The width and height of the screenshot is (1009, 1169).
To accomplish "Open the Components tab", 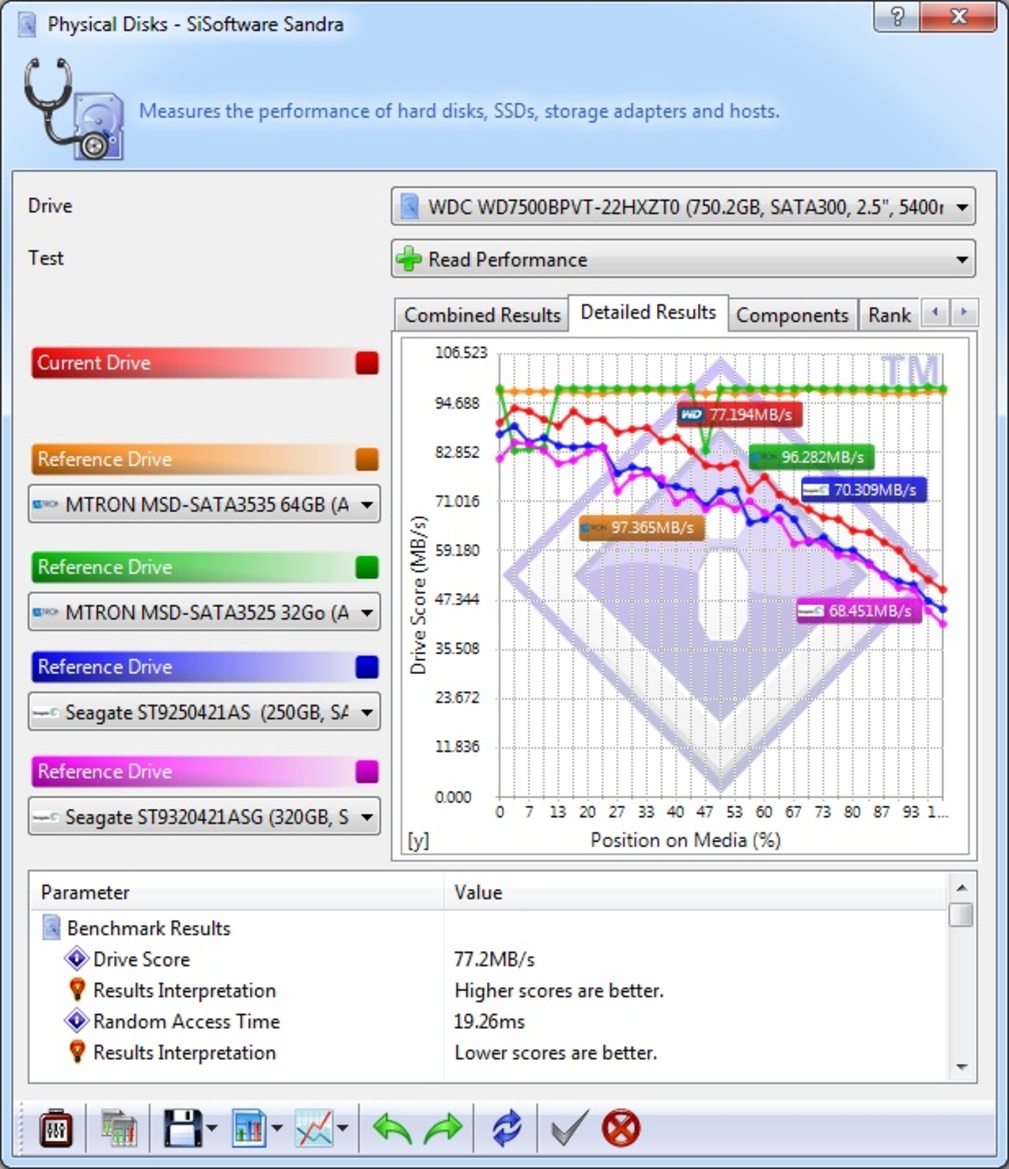I will (x=792, y=315).
